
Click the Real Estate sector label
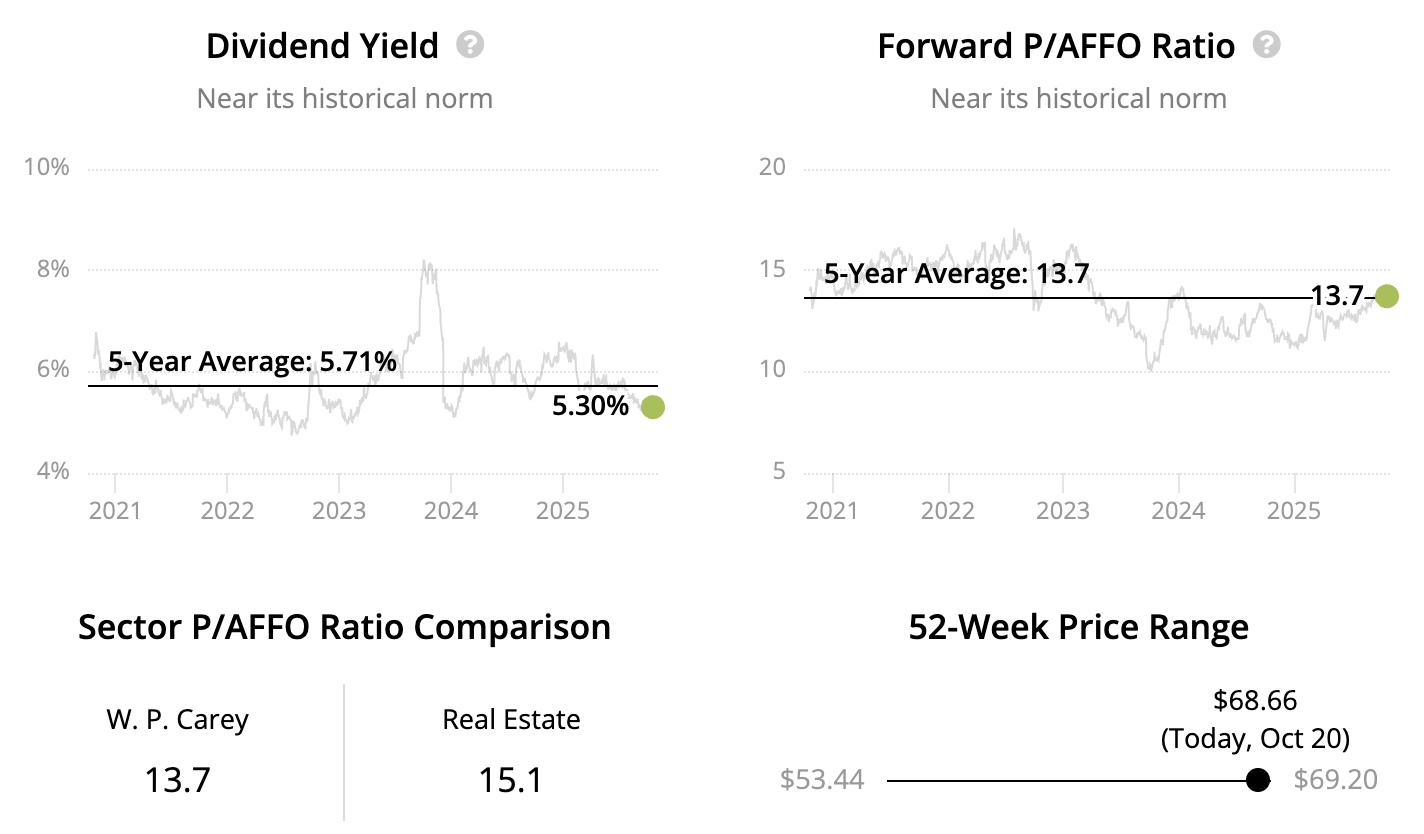pos(511,719)
